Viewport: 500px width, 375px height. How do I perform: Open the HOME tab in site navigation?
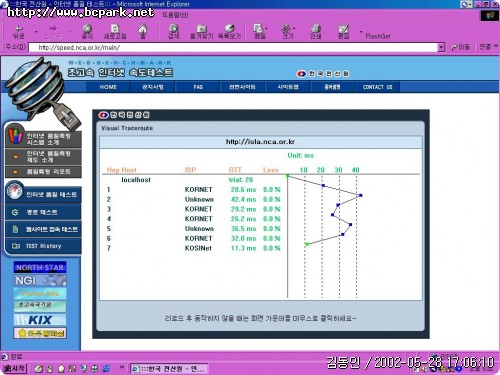(108, 87)
